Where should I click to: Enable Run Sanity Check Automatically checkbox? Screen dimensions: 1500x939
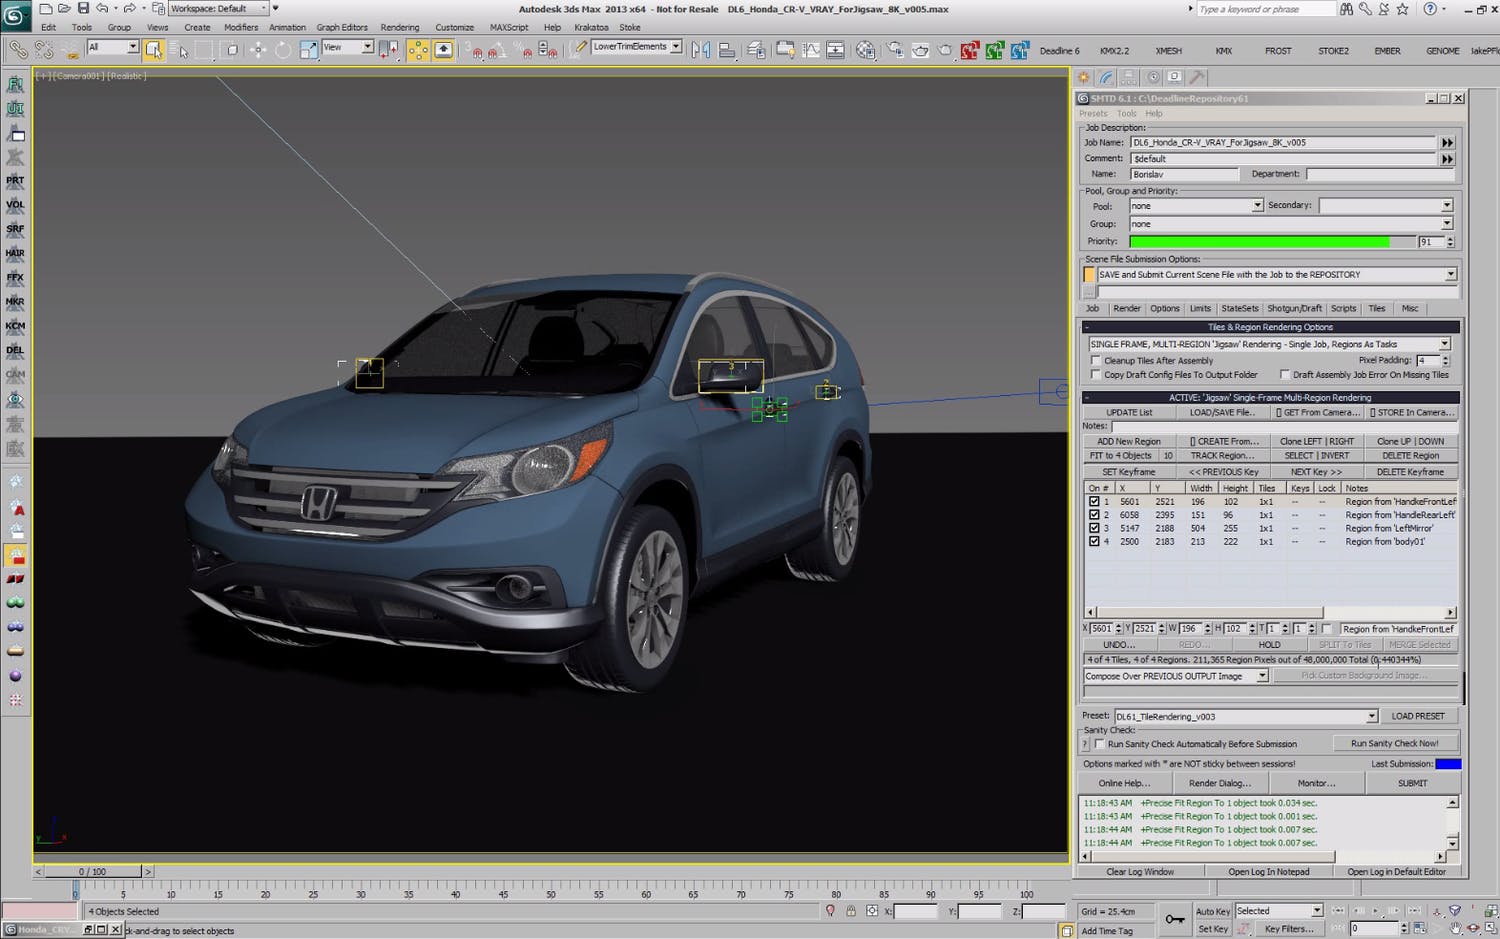coord(1100,744)
